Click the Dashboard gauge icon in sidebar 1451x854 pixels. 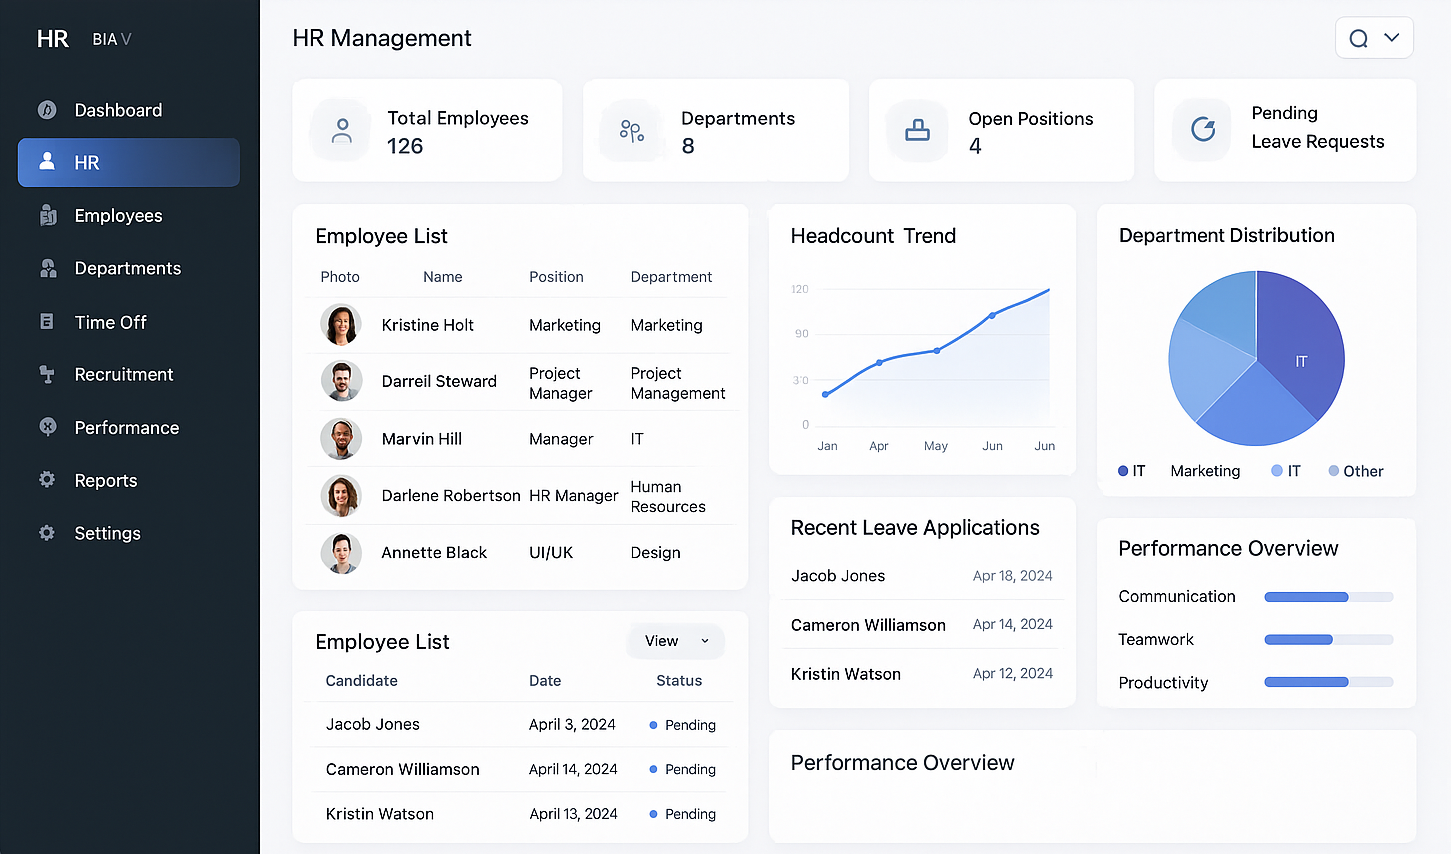pyautogui.click(x=47, y=110)
